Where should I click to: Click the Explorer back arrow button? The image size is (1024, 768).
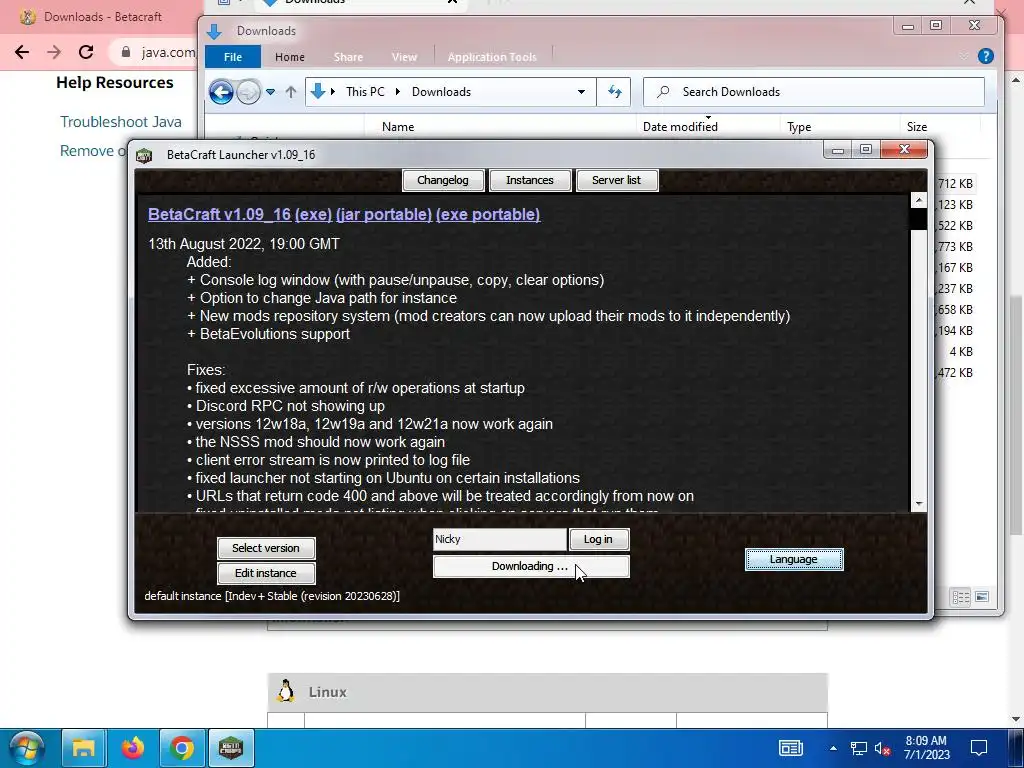[221, 92]
